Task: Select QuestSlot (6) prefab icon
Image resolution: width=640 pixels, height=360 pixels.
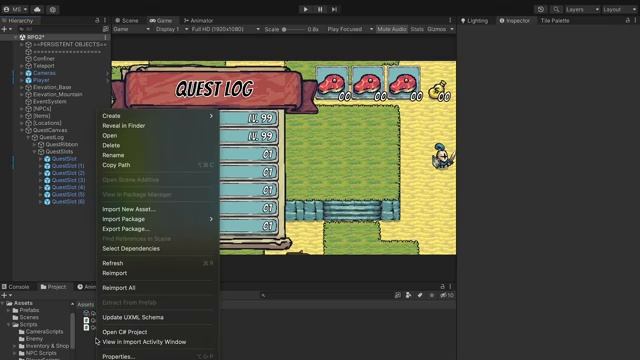Action: [x=47, y=202]
